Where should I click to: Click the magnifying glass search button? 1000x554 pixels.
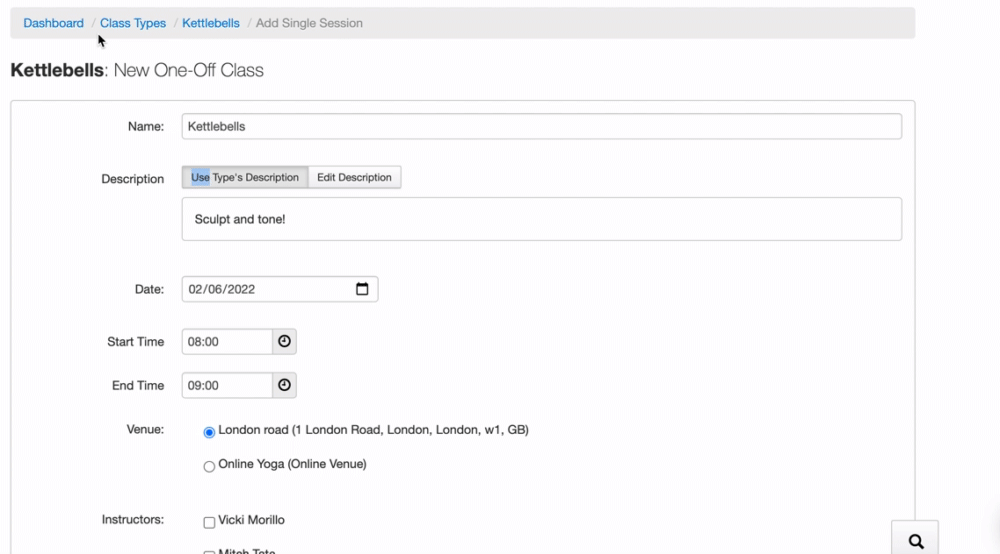pos(915,541)
